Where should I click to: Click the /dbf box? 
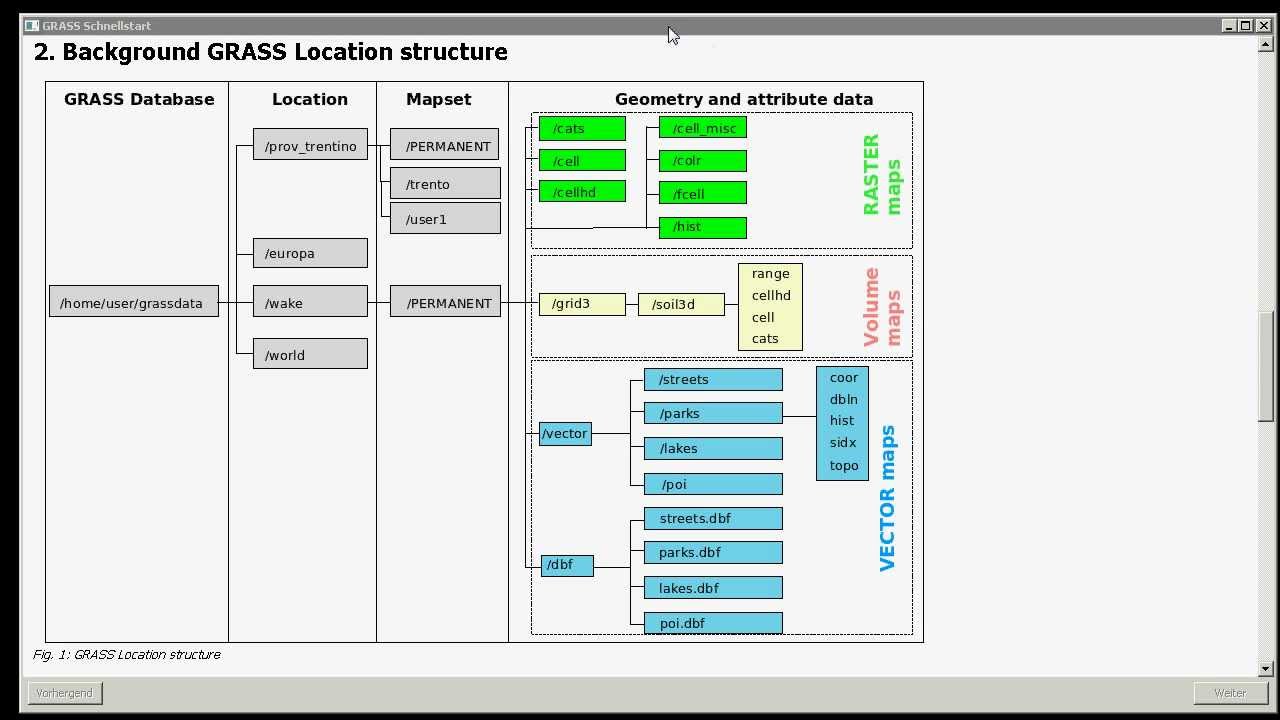[x=567, y=565]
